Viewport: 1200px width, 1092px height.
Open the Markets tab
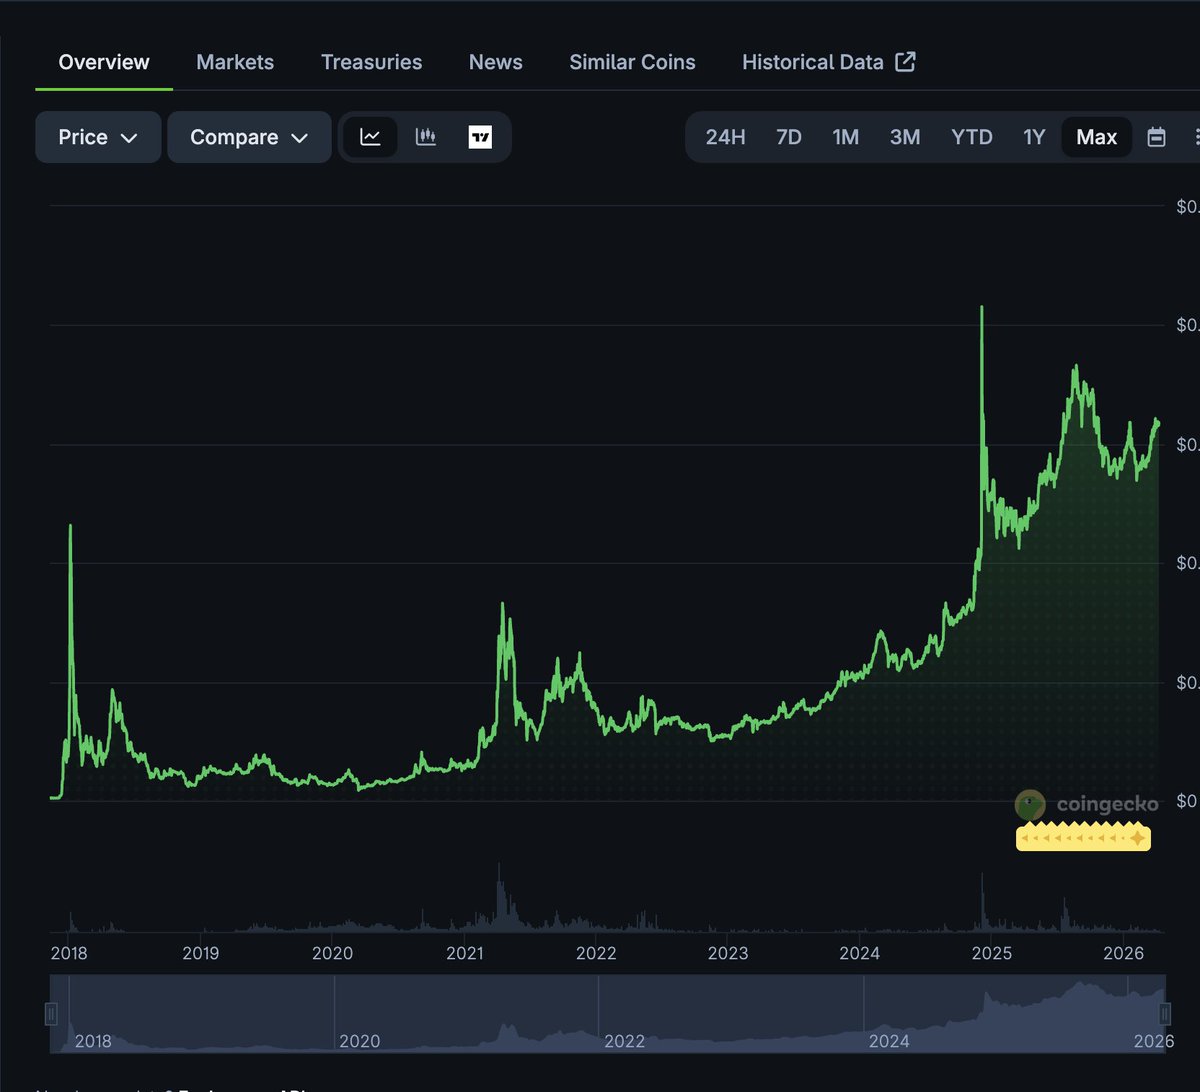[235, 62]
